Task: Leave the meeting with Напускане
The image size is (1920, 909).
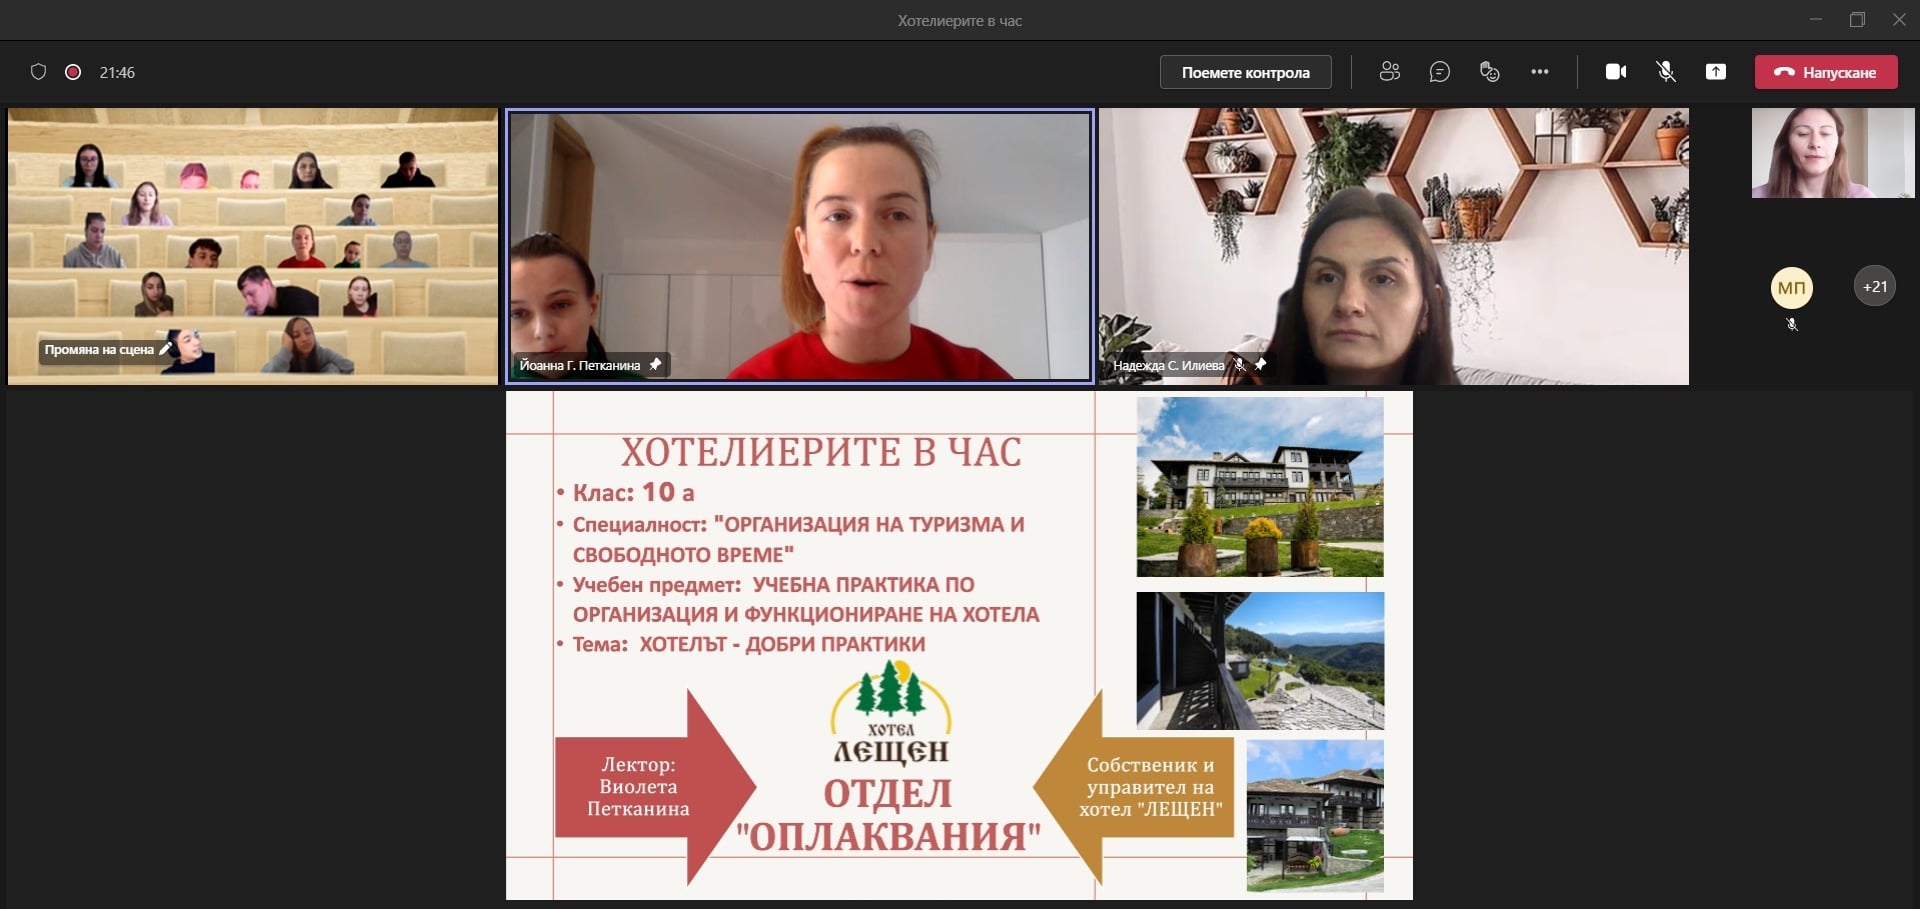Action: pyautogui.click(x=1826, y=72)
